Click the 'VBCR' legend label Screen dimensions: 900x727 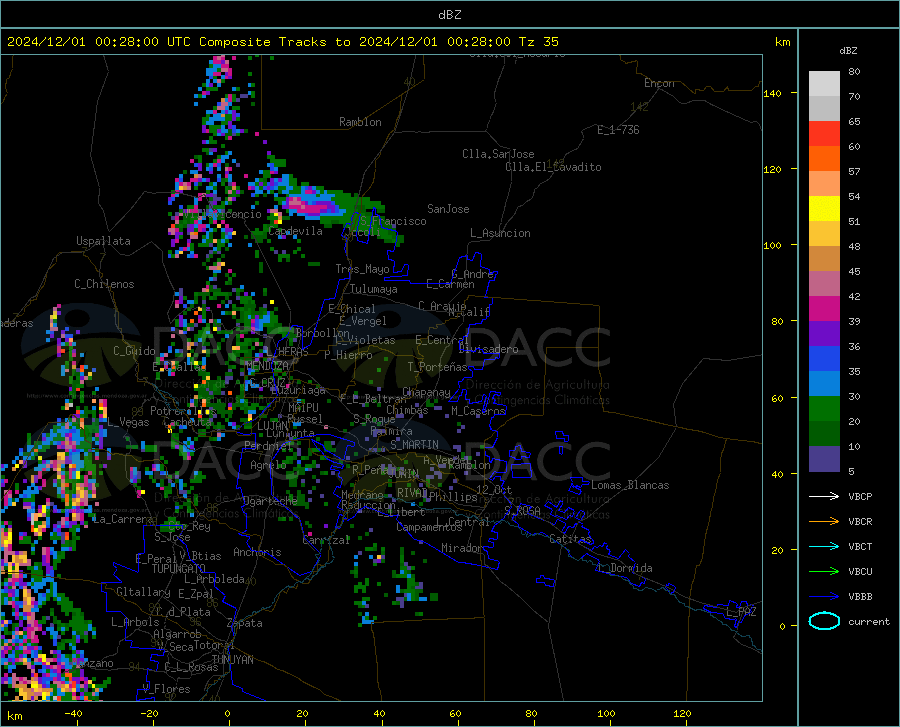pyautogui.click(x=860, y=521)
